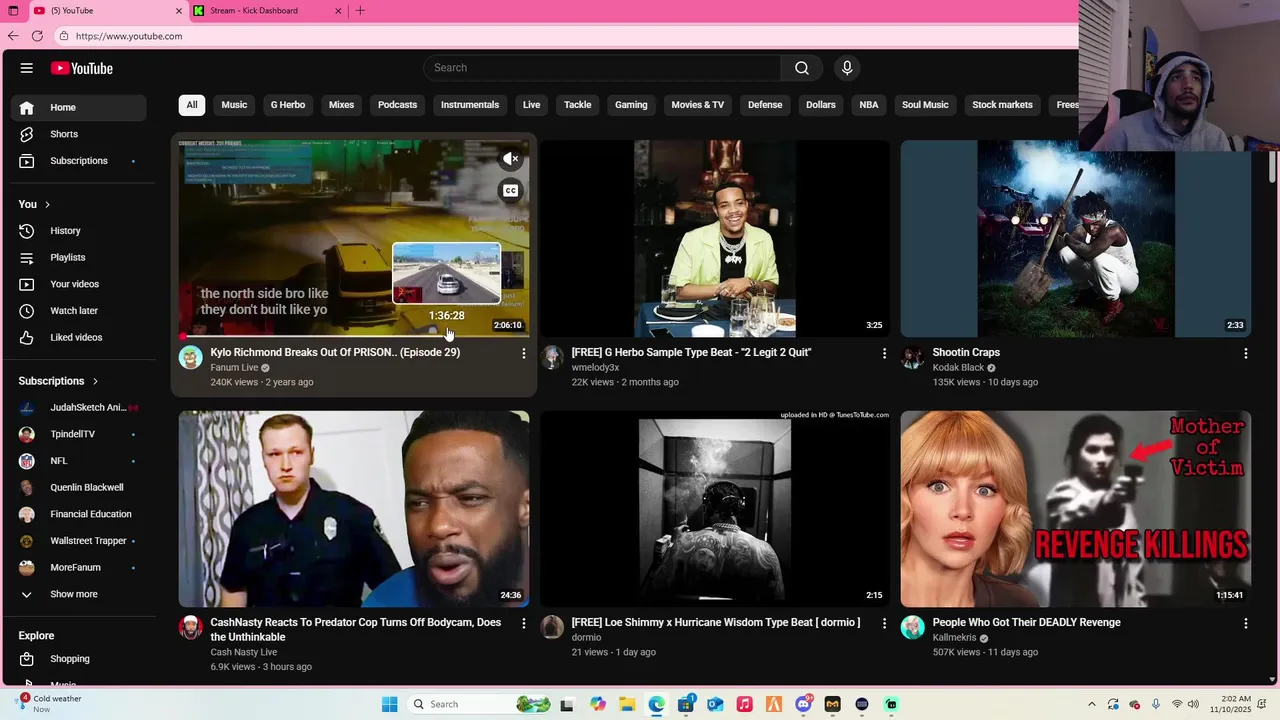Image resolution: width=1280 pixels, height=720 pixels.
Task: Toggle closed captions on preview
Action: [x=511, y=190]
